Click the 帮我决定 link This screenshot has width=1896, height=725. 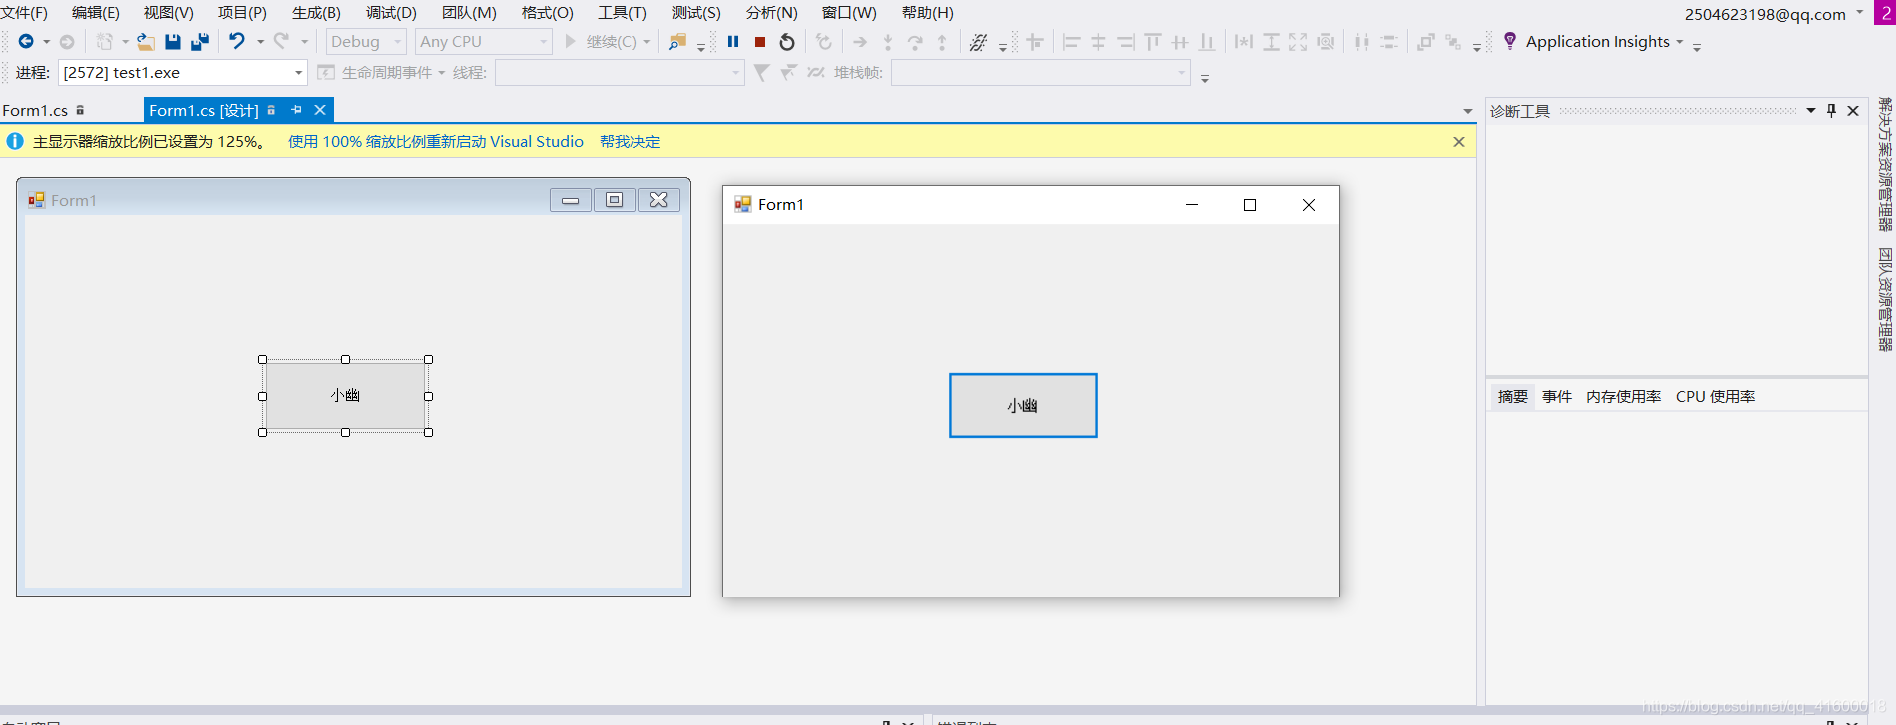coord(630,142)
